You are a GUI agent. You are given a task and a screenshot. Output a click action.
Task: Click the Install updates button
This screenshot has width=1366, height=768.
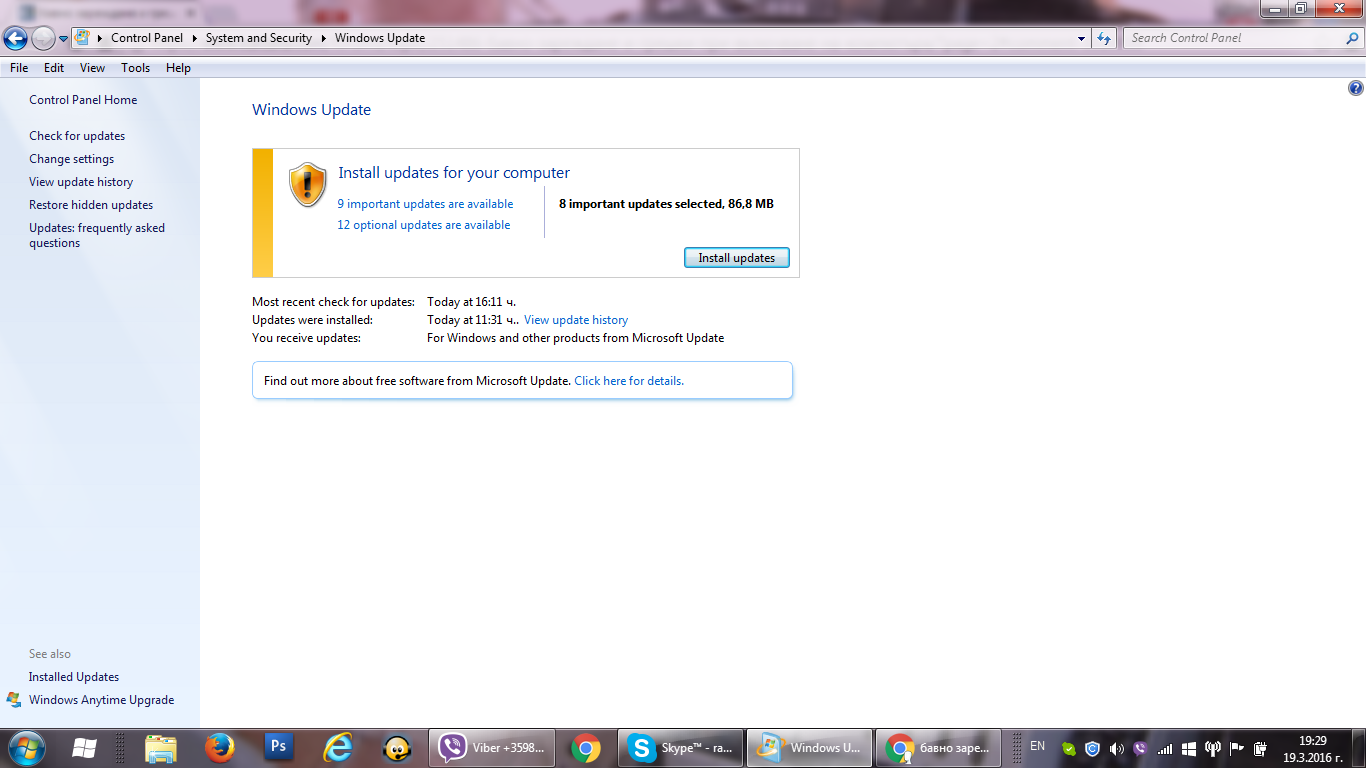pyautogui.click(x=737, y=258)
